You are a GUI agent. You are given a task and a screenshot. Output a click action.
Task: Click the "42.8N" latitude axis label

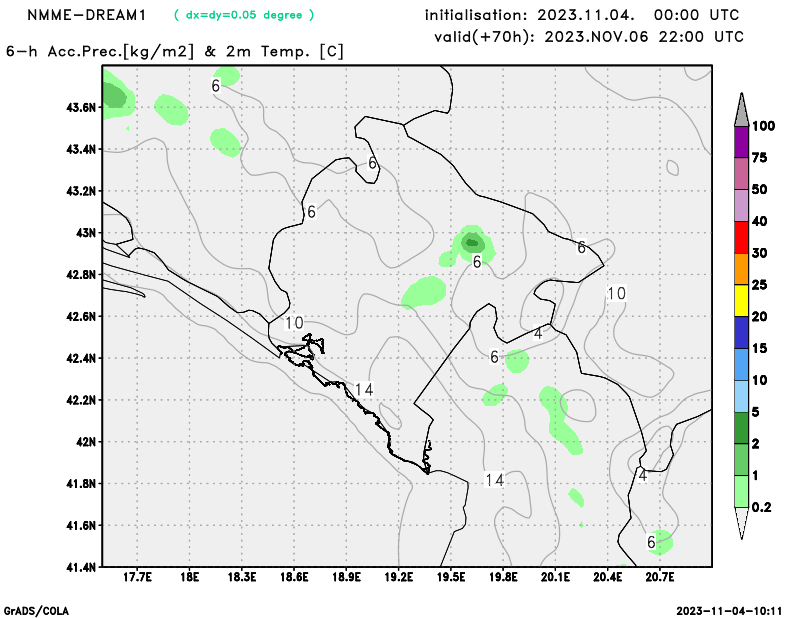(x=81, y=275)
